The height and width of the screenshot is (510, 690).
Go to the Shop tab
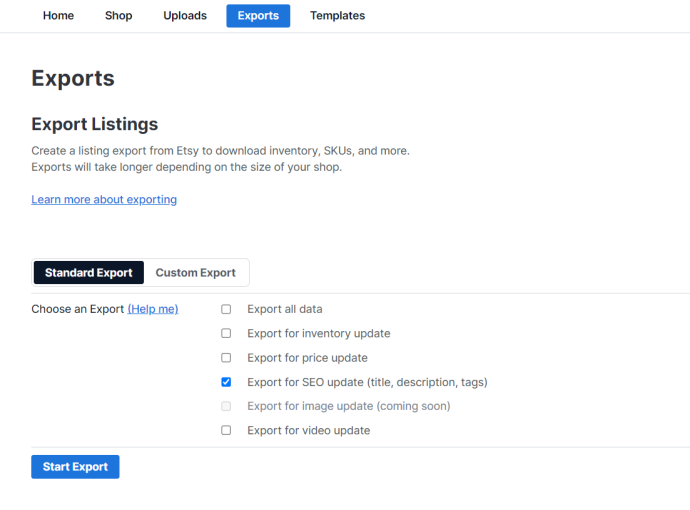point(118,16)
